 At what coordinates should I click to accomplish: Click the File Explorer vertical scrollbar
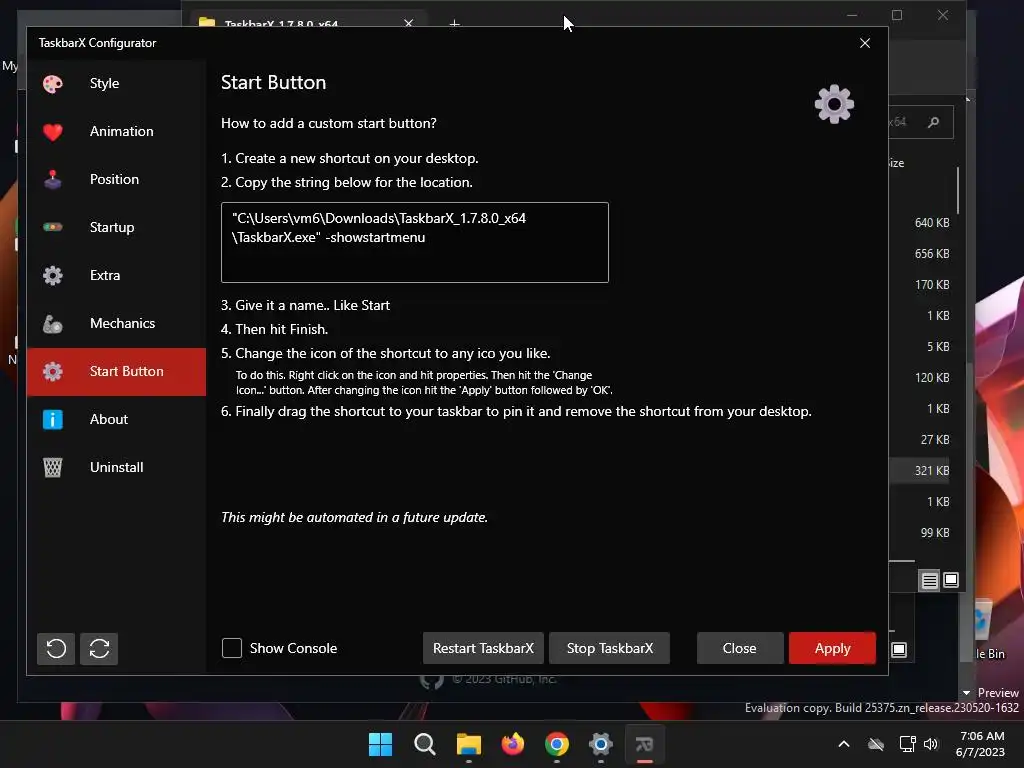(958, 191)
